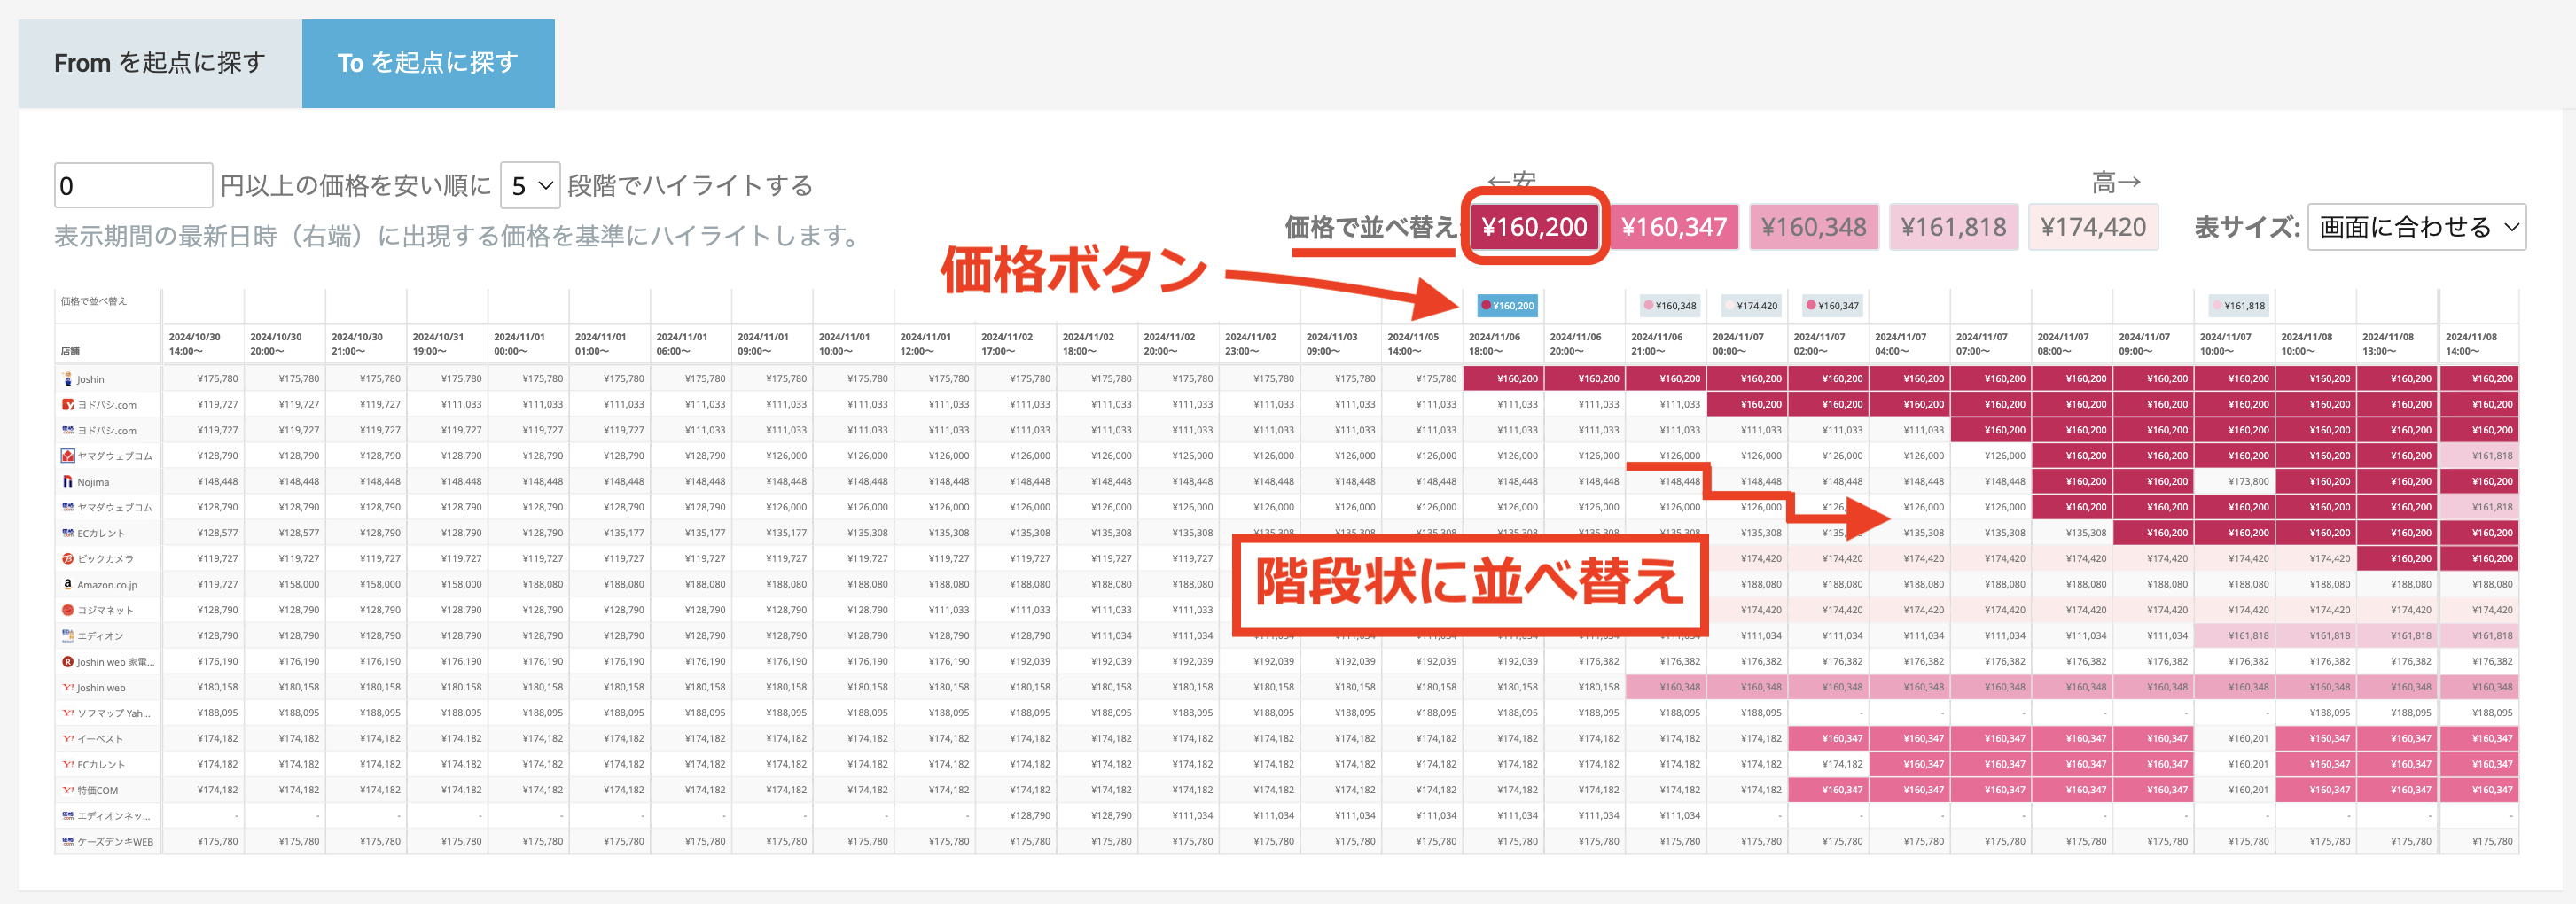This screenshot has width=2576, height=904.
Task: Click the Nojima store logo icon
Action: point(67,482)
